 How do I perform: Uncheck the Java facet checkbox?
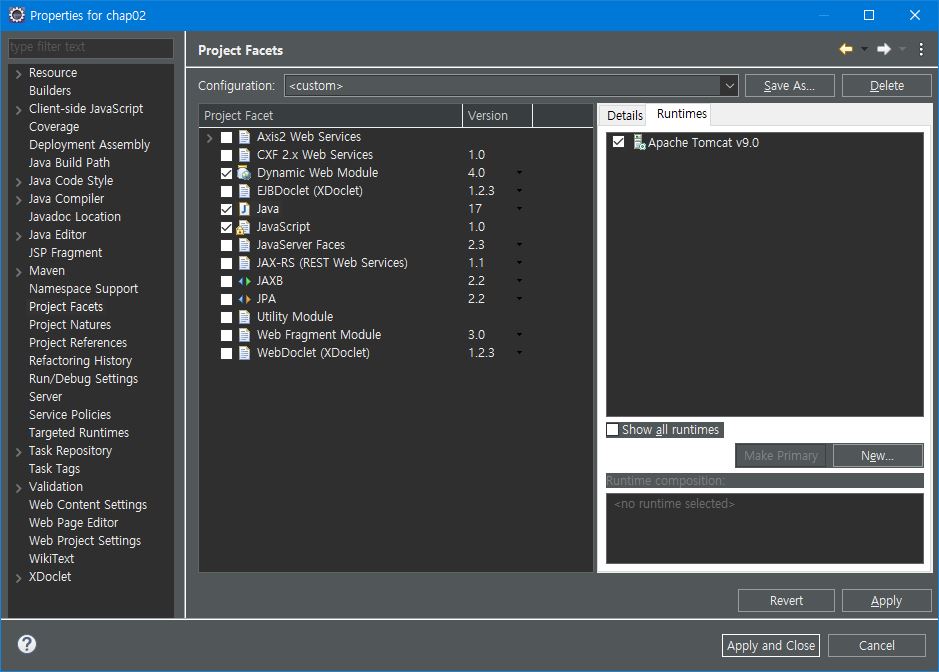tap(226, 209)
